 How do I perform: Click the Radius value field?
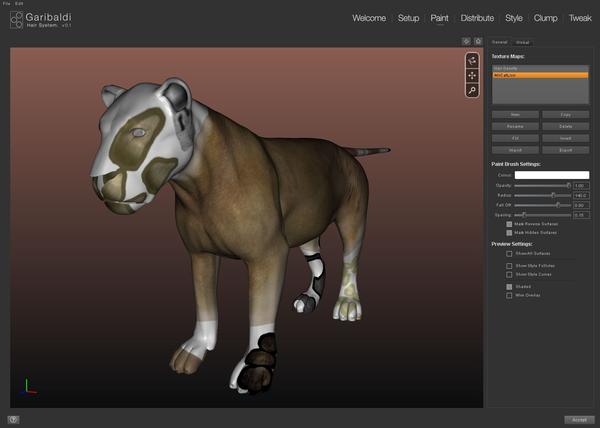pos(581,195)
